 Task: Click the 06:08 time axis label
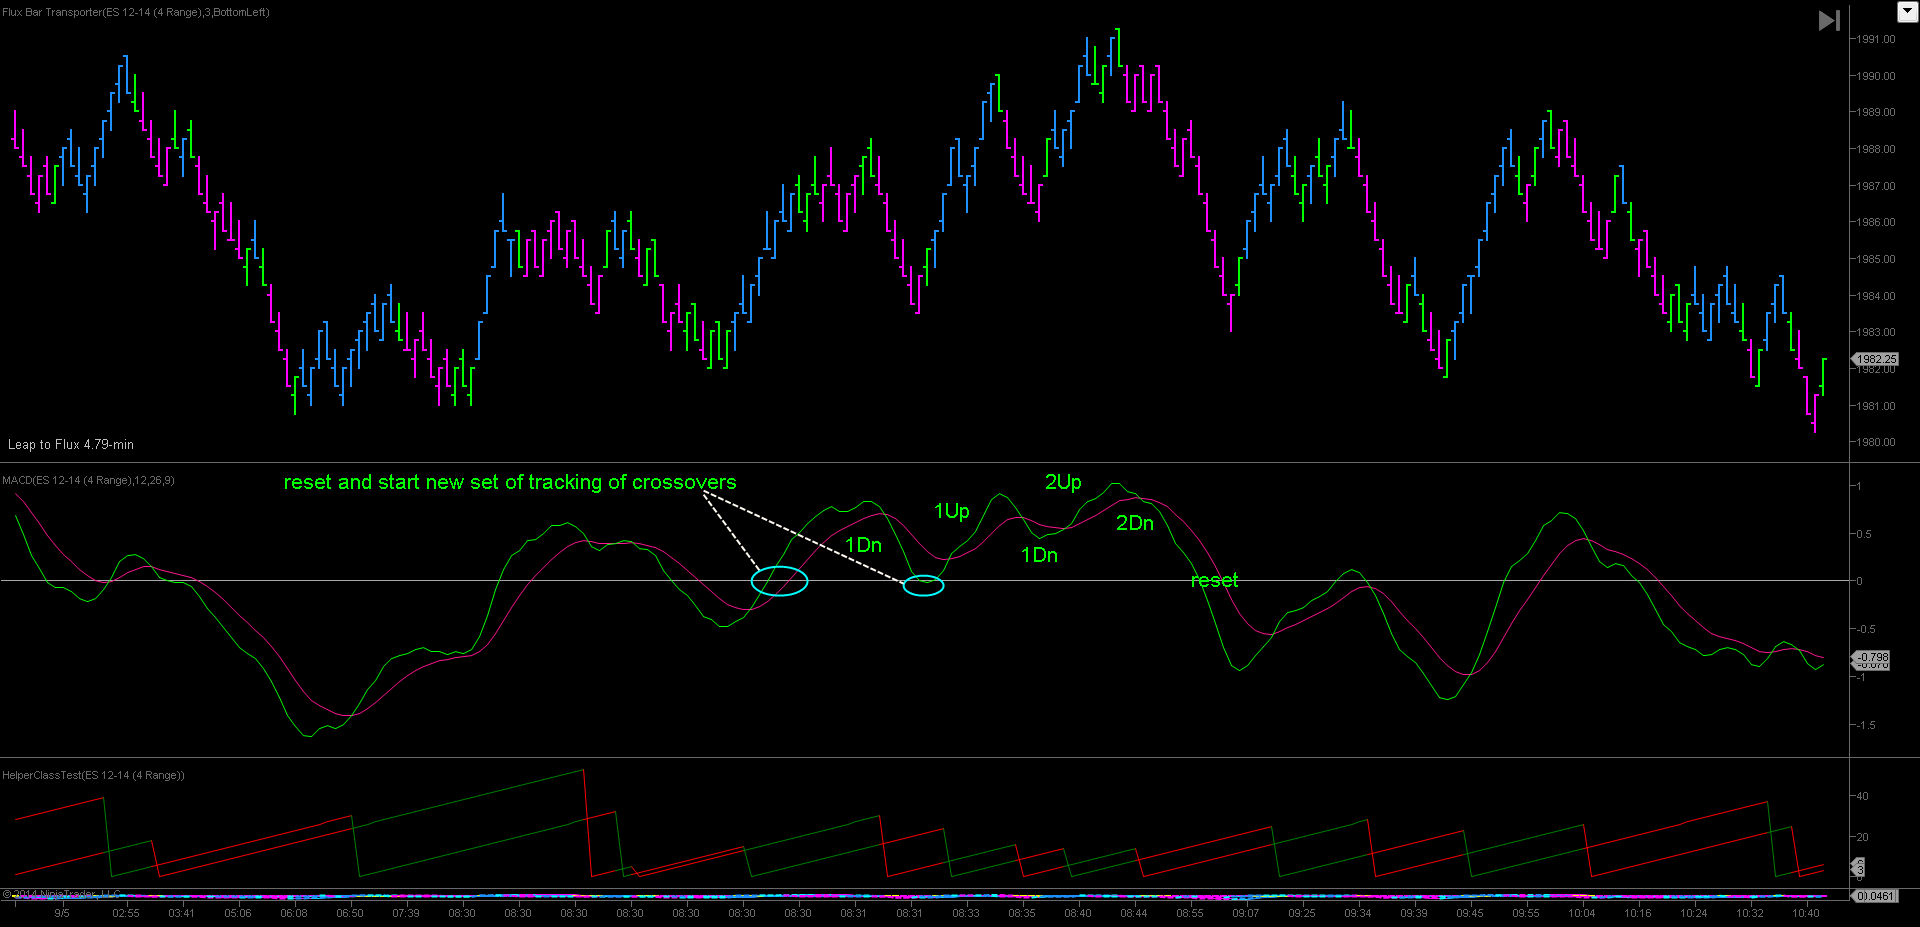294,913
